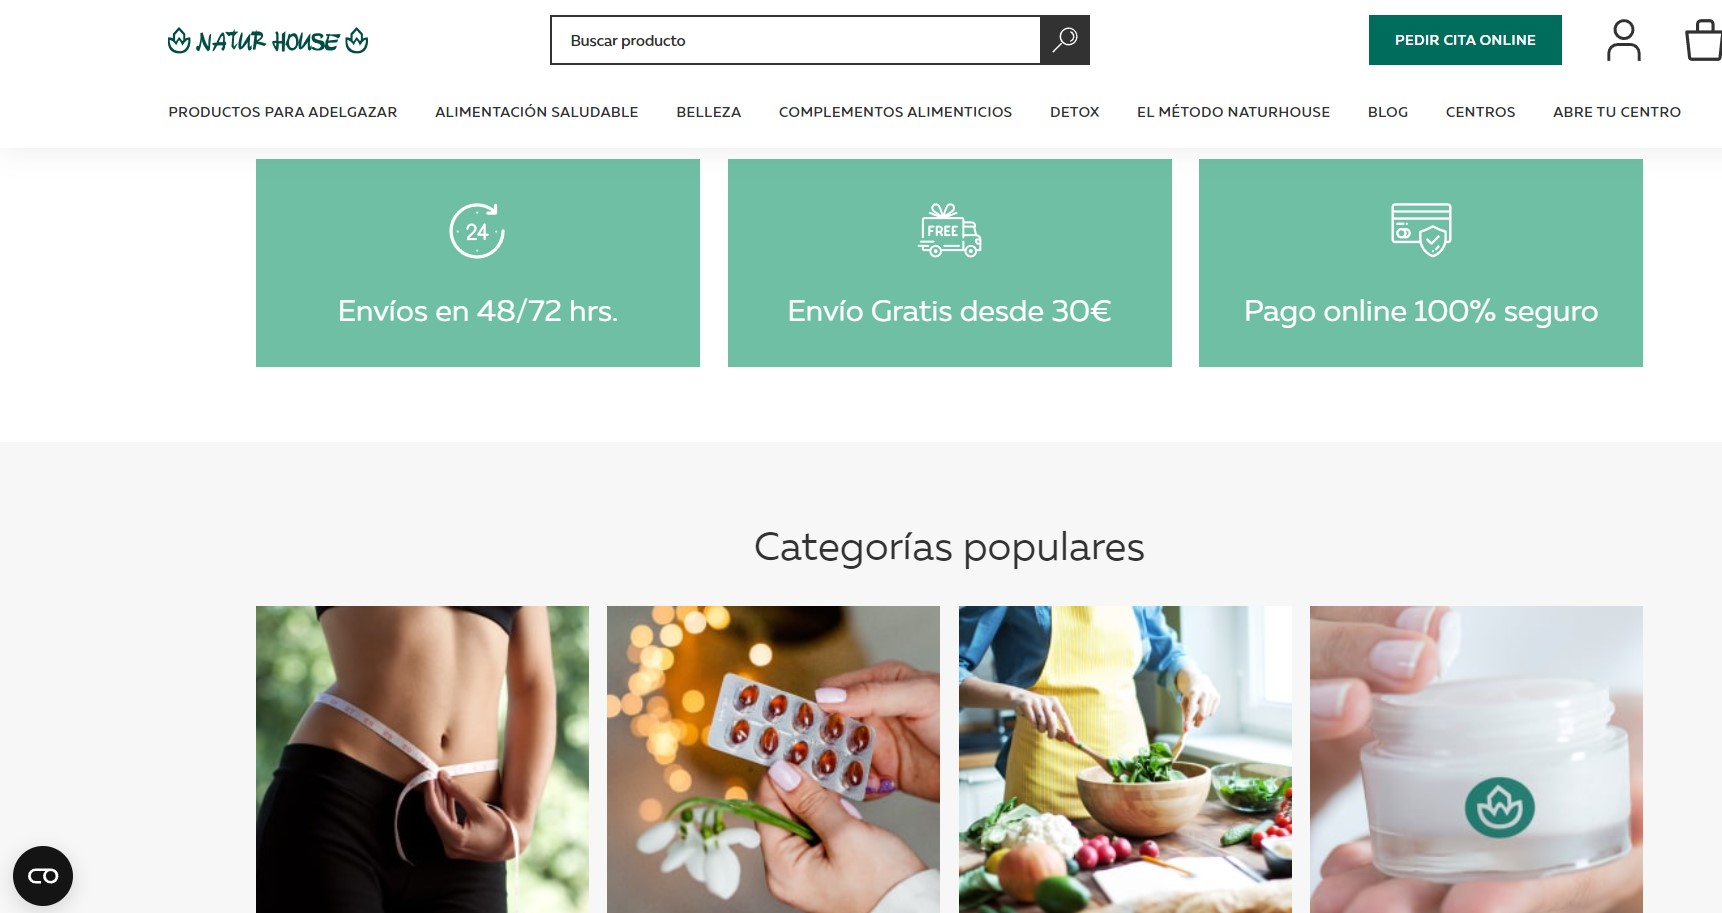Screen dimensions: 1722x913
Task: Open the shopping bag cart icon
Action: [1703, 40]
